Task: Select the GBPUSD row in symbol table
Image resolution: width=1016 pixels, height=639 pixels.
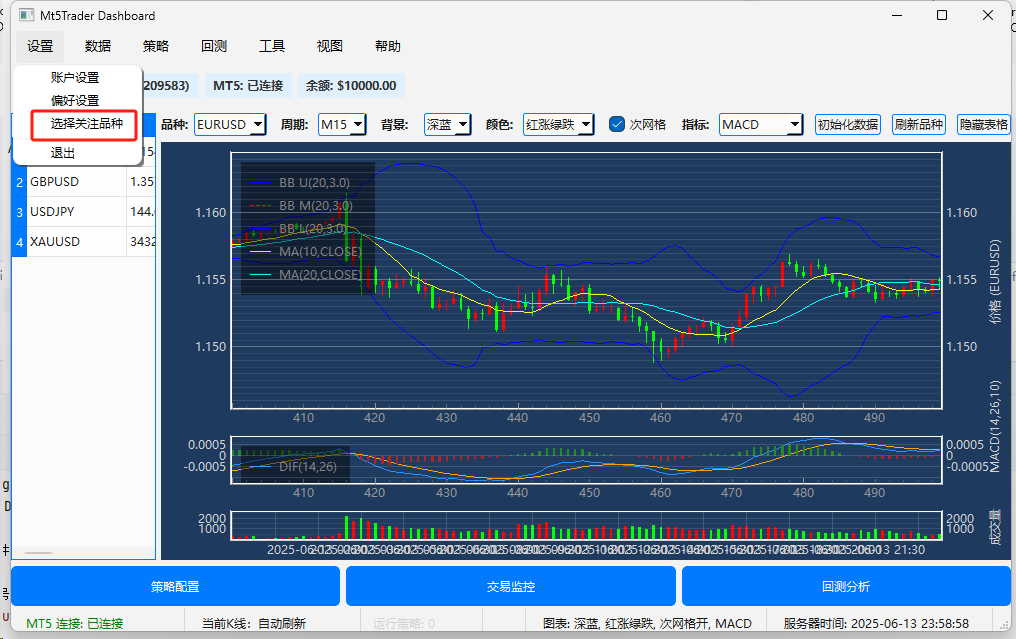Action: click(91, 181)
